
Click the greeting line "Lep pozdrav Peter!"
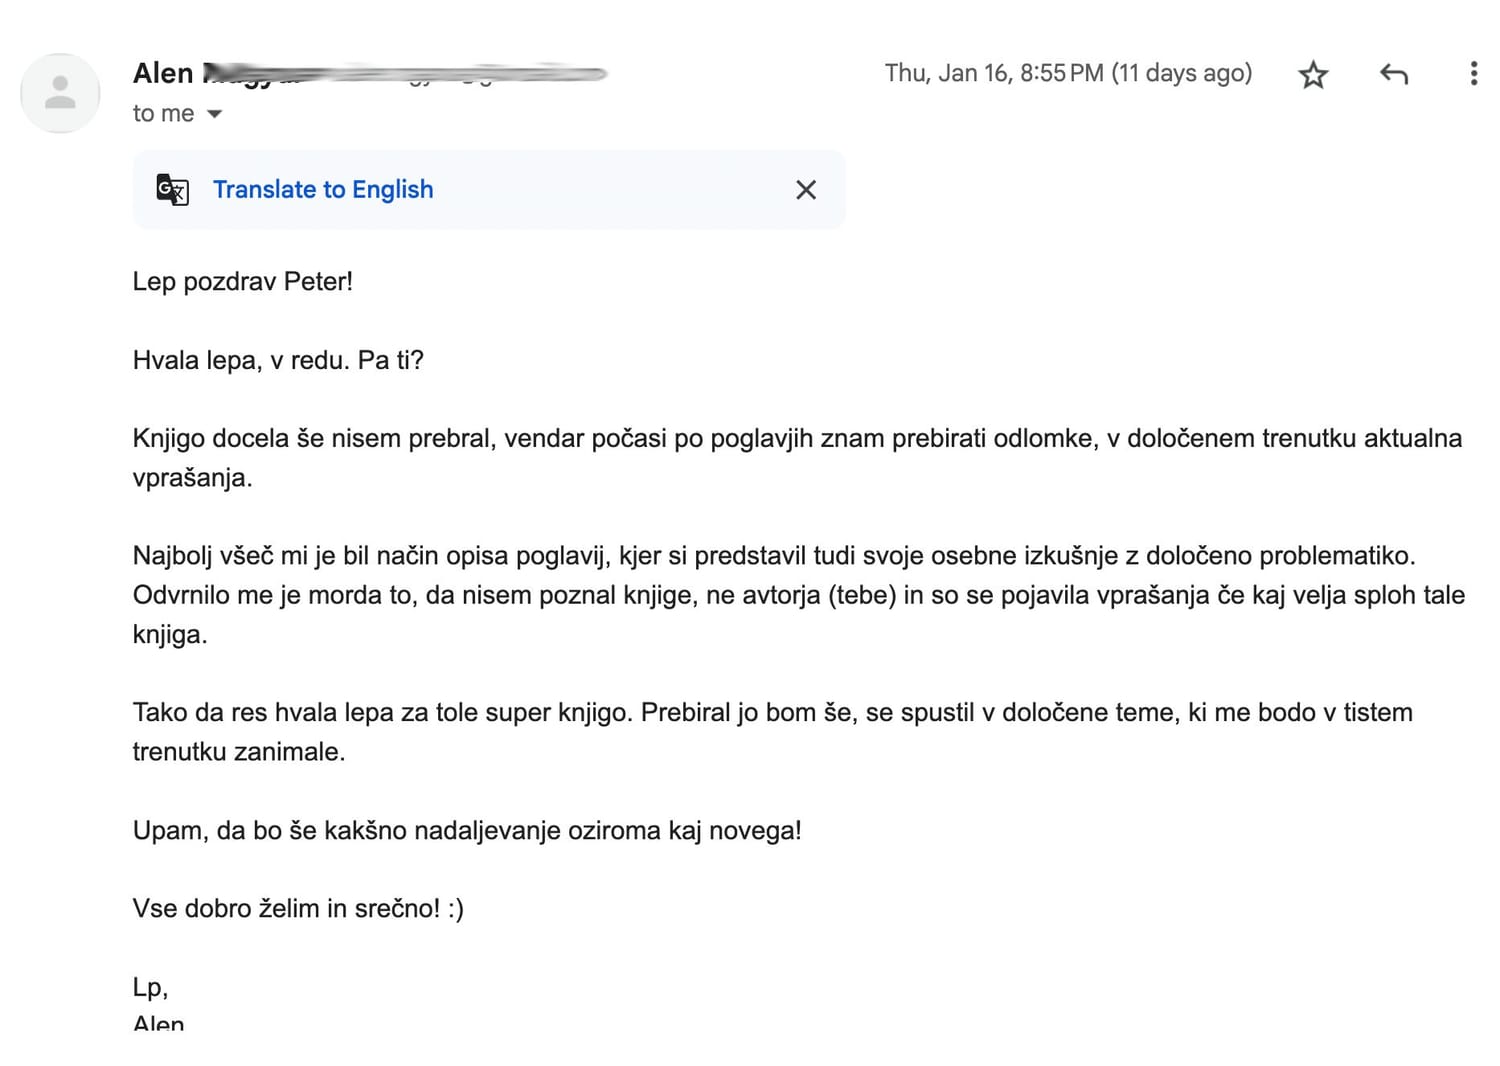pyautogui.click(x=243, y=281)
